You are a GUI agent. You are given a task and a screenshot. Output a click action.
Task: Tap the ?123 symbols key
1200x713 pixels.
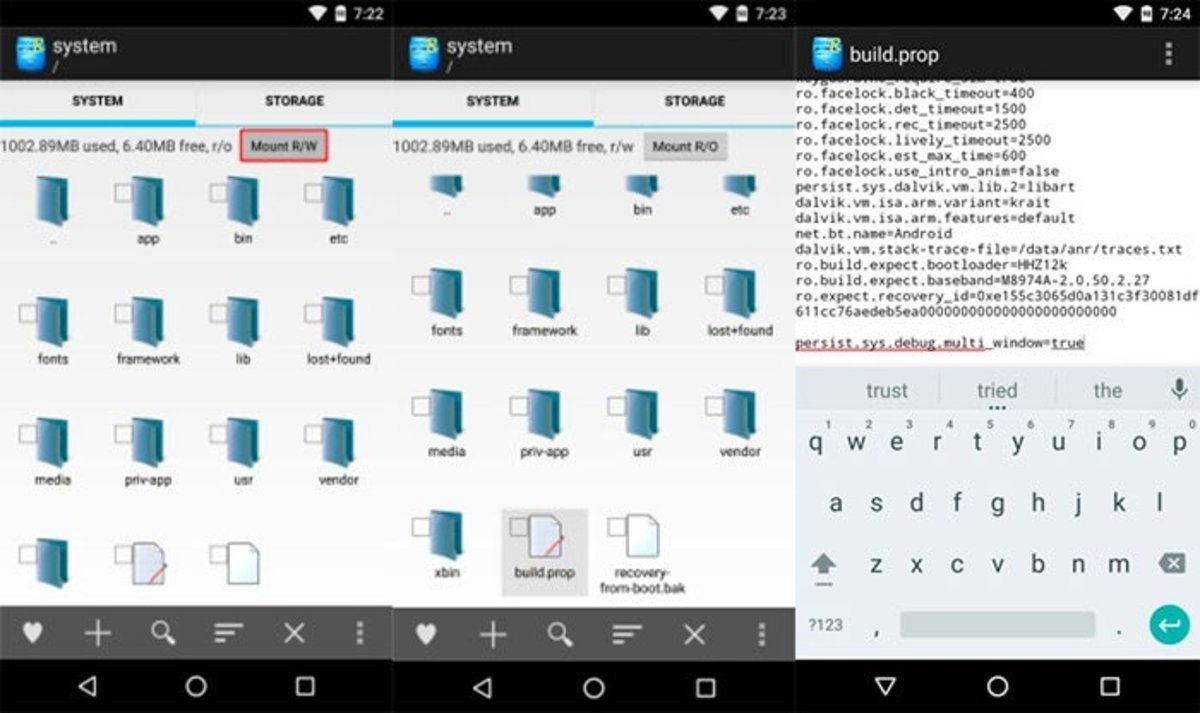coord(826,625)
